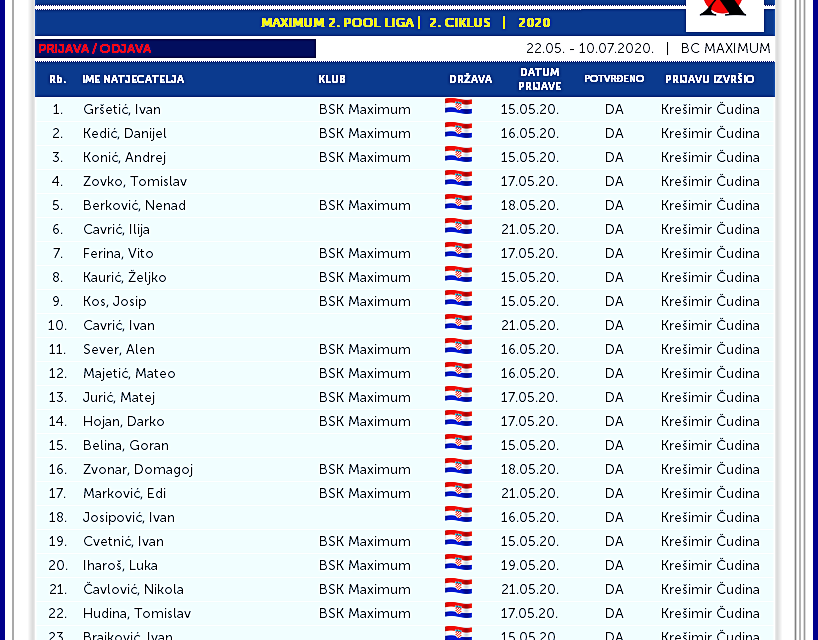
Task: Select player name Konić, Andrej
Action: coord(124,158)
